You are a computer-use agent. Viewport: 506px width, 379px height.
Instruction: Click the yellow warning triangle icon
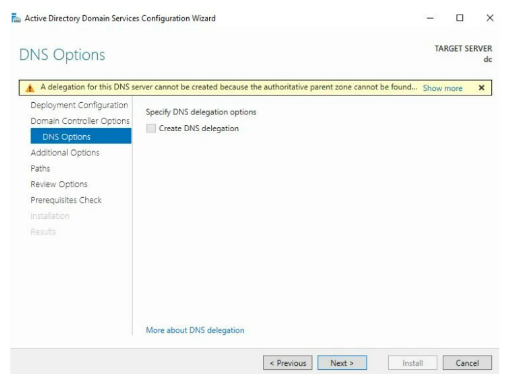[x=30, y=88]
